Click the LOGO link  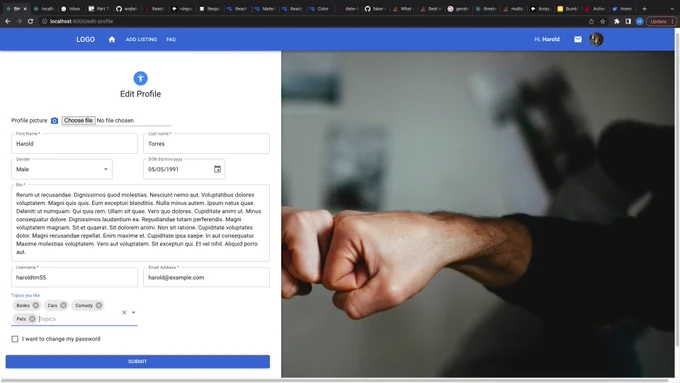[x=85, y=39]
